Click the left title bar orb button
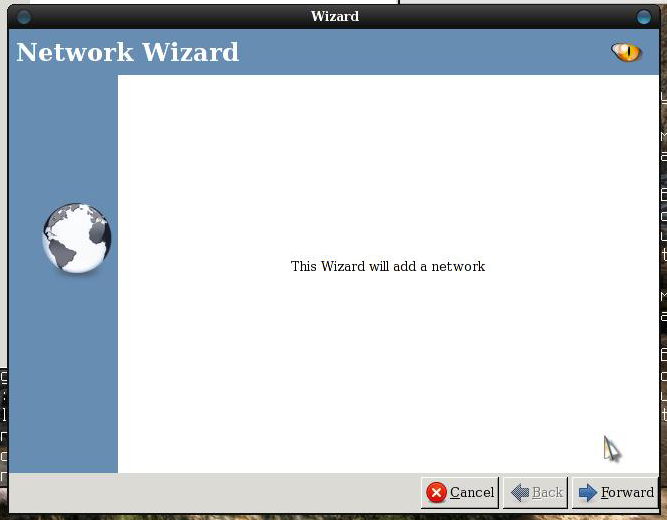Image resolution: width=667 pixels, height=520 pixels. point(24,17)
